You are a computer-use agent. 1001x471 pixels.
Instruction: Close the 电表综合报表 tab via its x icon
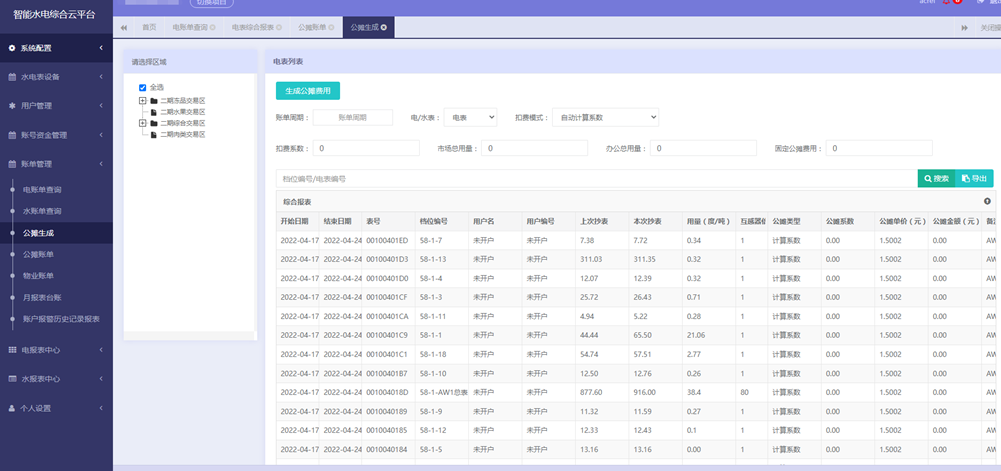click(280, 27)
